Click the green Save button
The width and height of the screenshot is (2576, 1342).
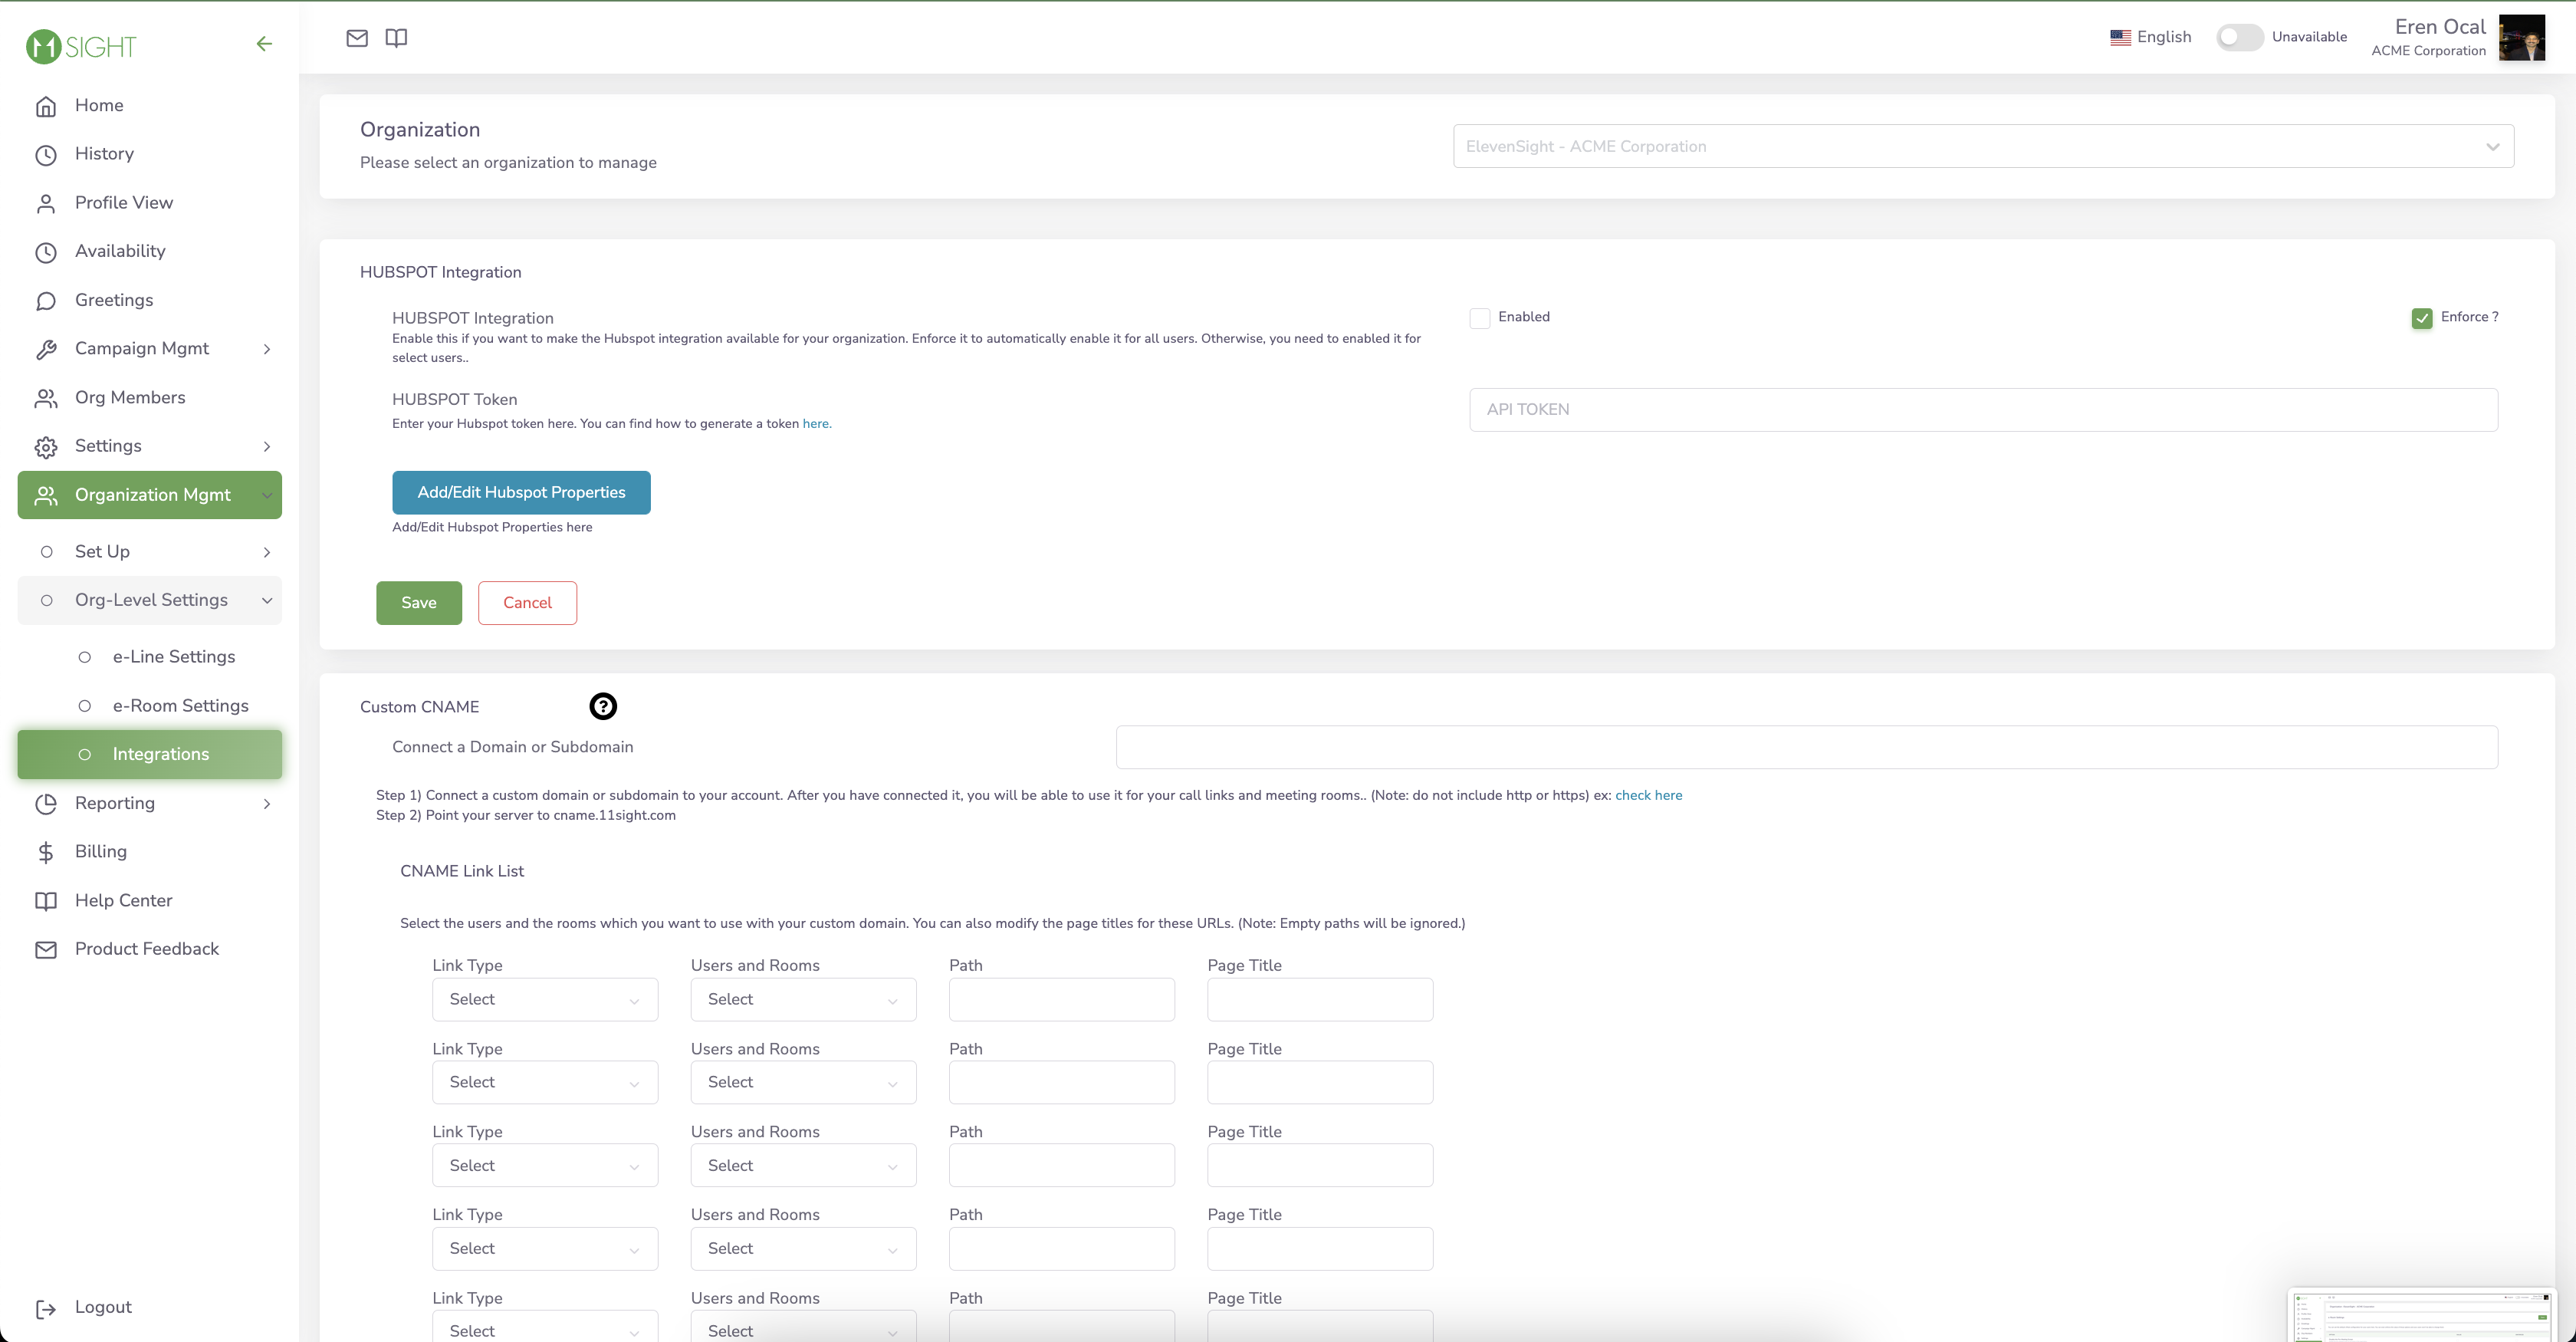pos(419,603)
